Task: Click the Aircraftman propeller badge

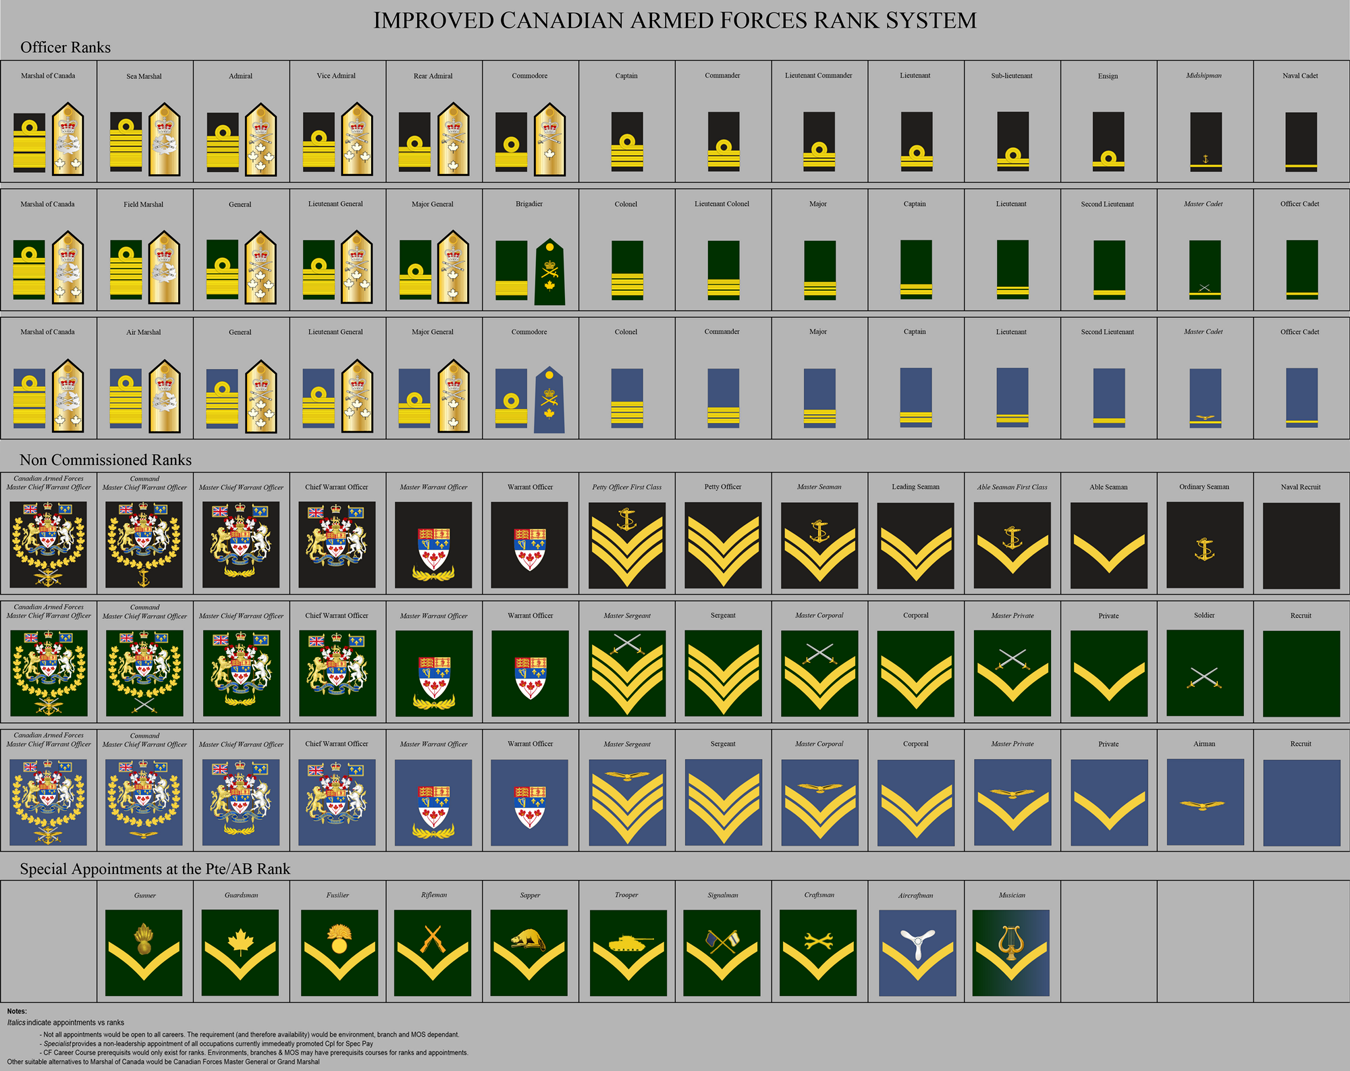Action: 917,953
